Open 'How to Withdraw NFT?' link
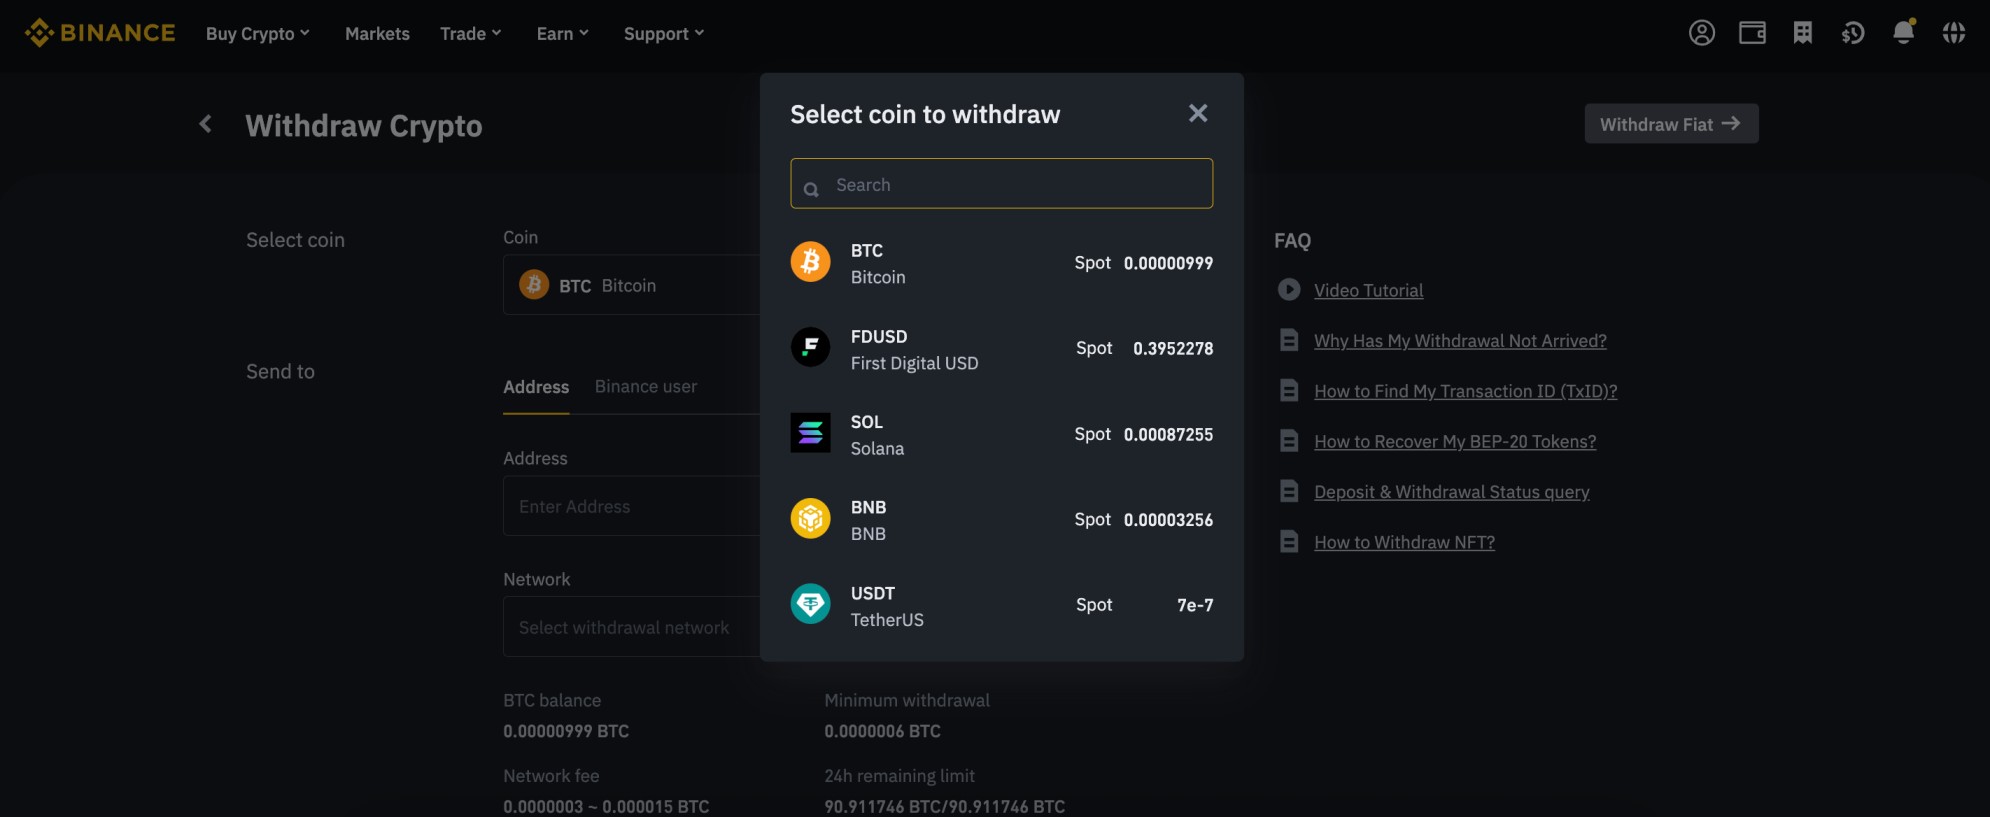The height and width of the screenshot is (817, 1990). coord(1403,542)
